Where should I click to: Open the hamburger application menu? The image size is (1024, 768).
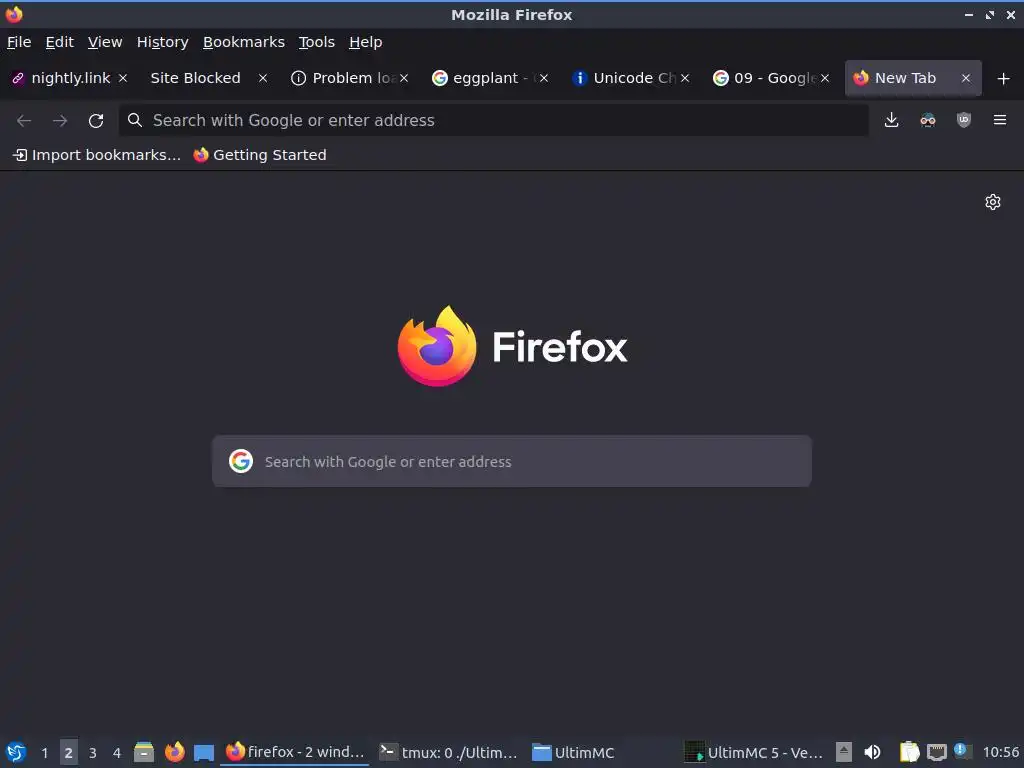click(x=1000, y=120)
